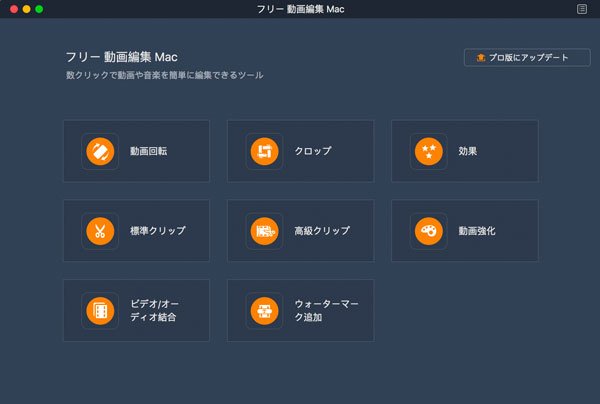Close the window with red button
Viewport: 600px width, 404px height.
coord(14,9)
